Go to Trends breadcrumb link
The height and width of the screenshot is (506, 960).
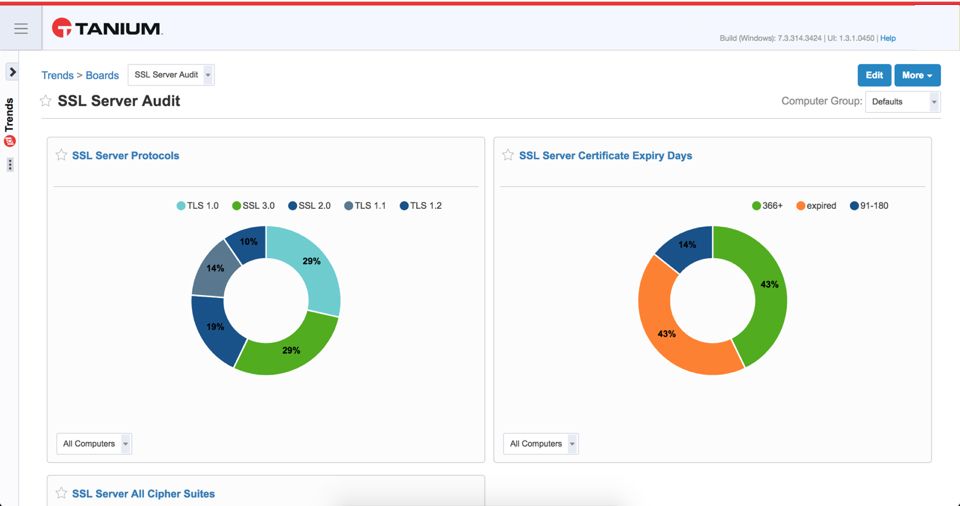58,75
